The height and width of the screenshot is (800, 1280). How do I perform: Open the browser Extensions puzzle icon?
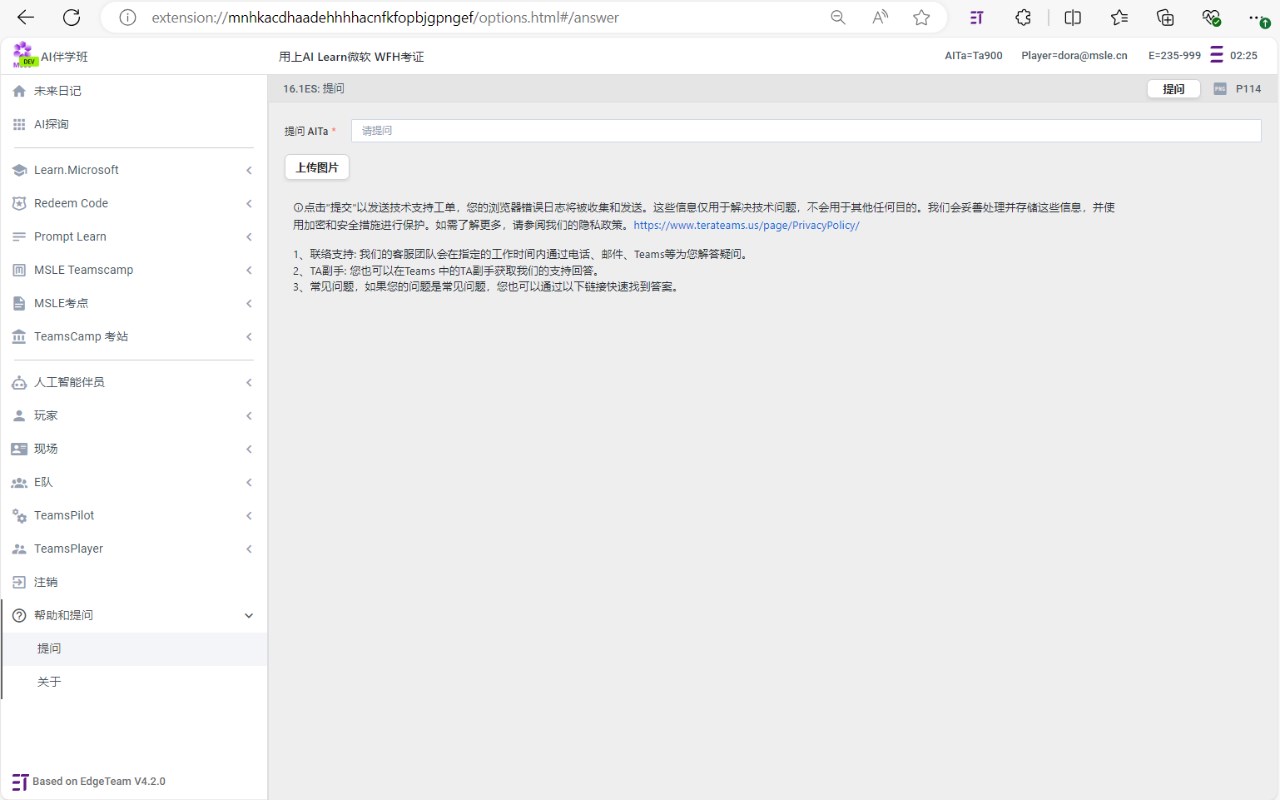tap(1023, 17)
